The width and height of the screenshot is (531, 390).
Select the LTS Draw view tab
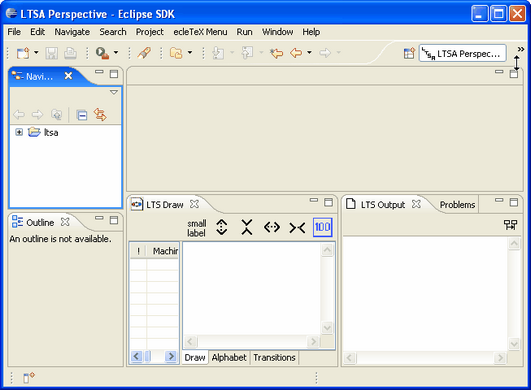(164, 205)
